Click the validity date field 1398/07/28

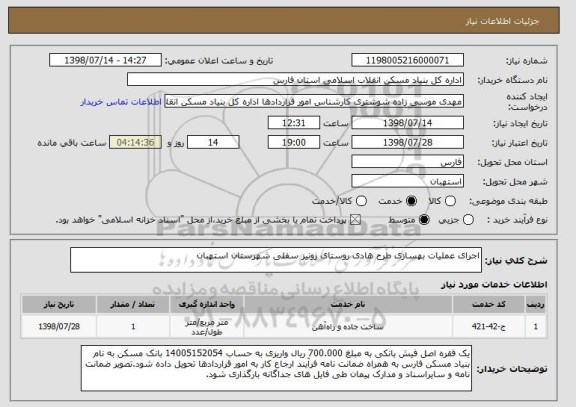coord(407,143)
